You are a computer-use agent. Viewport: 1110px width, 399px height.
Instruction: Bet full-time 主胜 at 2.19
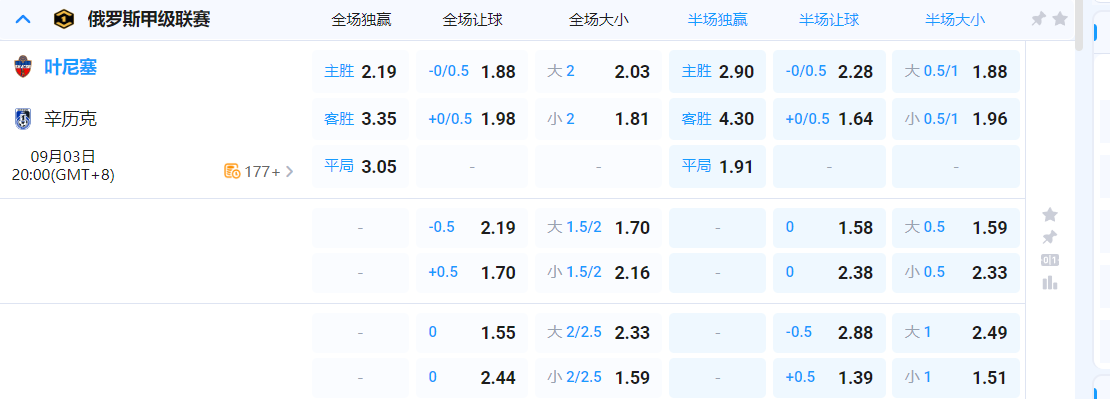(x=360, y=71)
